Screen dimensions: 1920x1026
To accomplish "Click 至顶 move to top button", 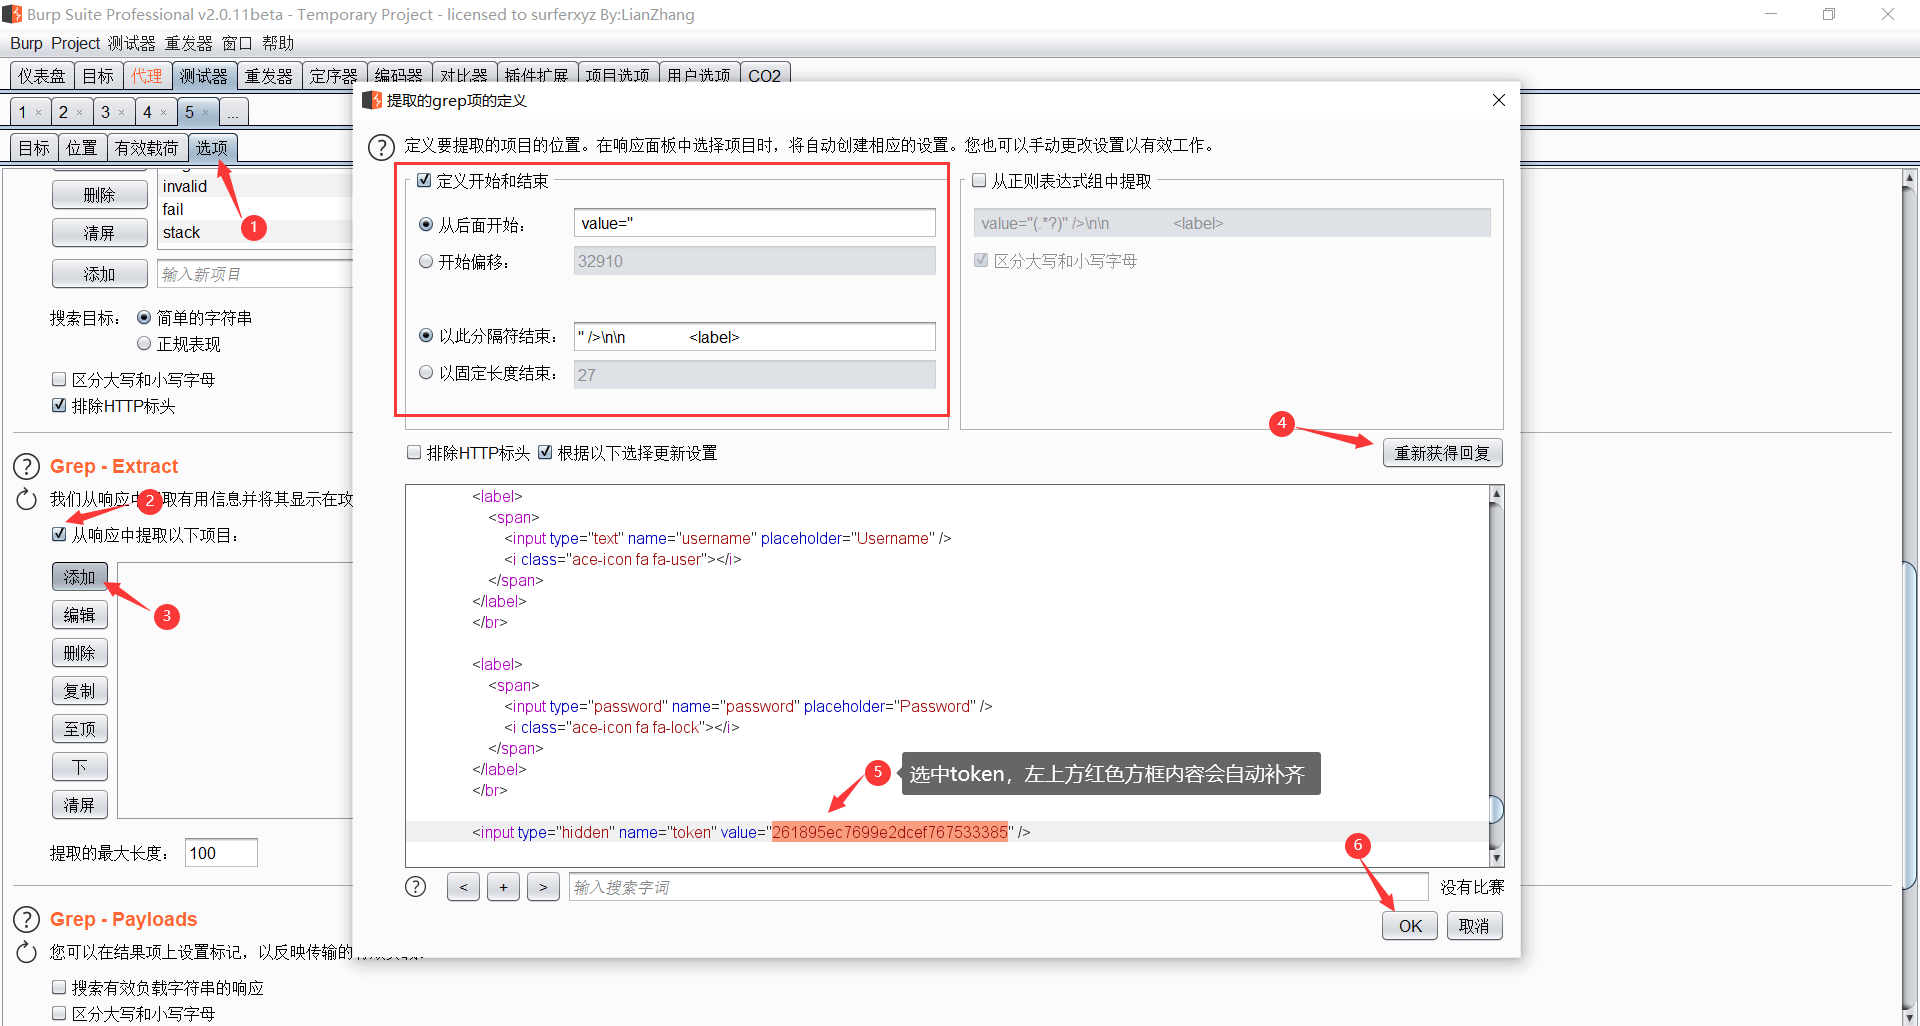I will tap(80, 729).
